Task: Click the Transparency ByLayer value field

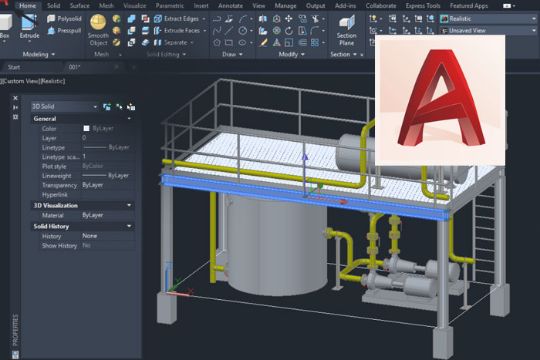Action: [x=107, y=185]
